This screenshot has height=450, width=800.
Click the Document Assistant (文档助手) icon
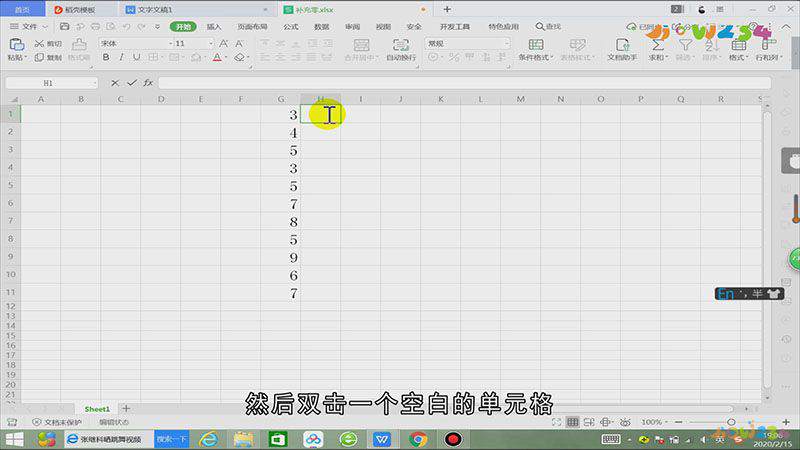pyautogui.click(x=622, y=45)
